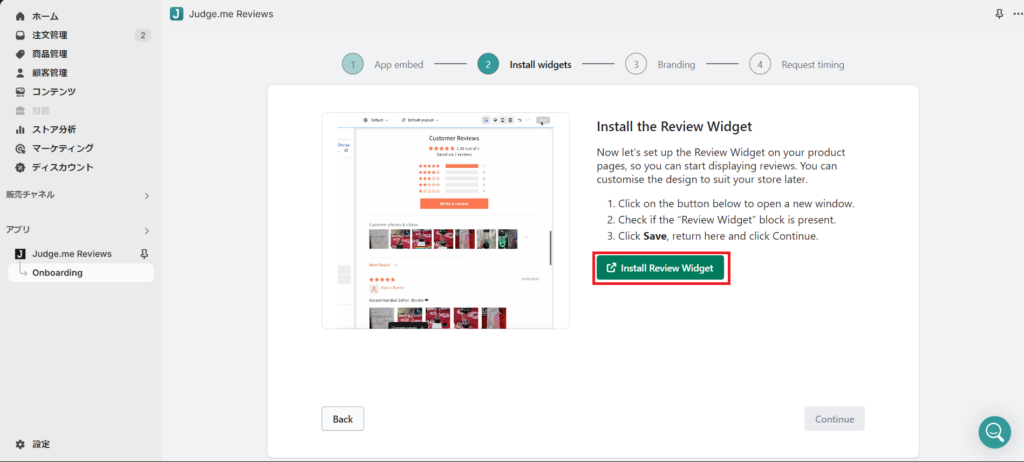This screenshot has height=462, width=1024.
Task: Click the marketing target icon
Action: pyautogui.click(x=20, y=148)
